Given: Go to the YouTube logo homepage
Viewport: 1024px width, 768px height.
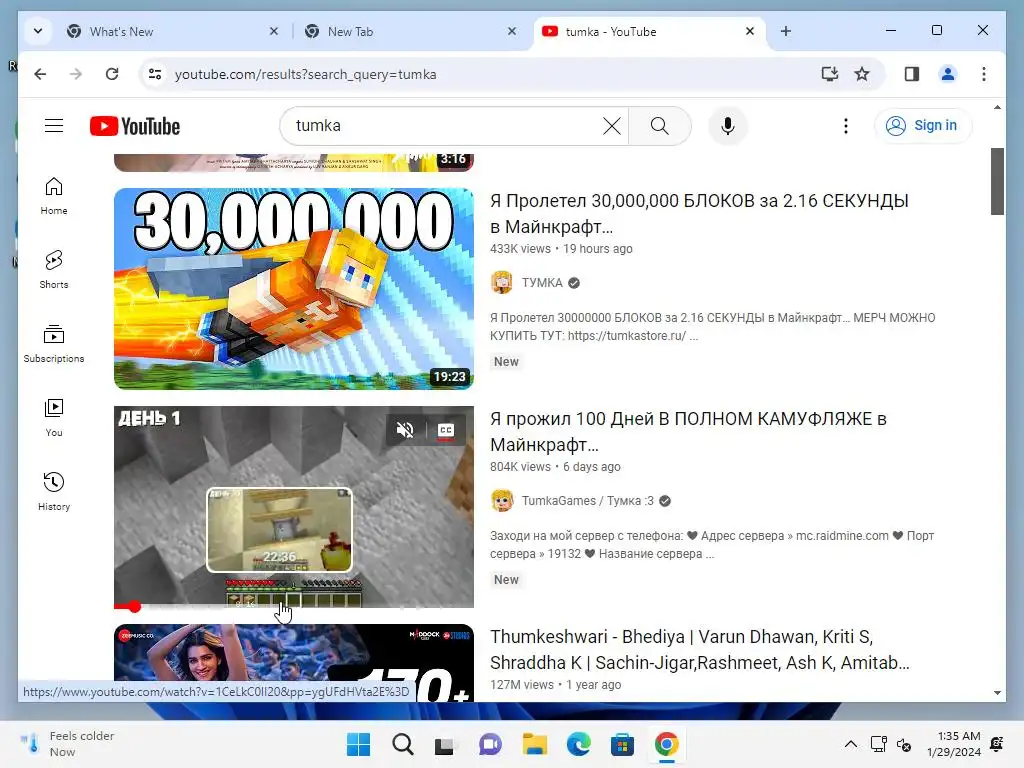Looking at the screenshot, I should (x=135, y=126).
